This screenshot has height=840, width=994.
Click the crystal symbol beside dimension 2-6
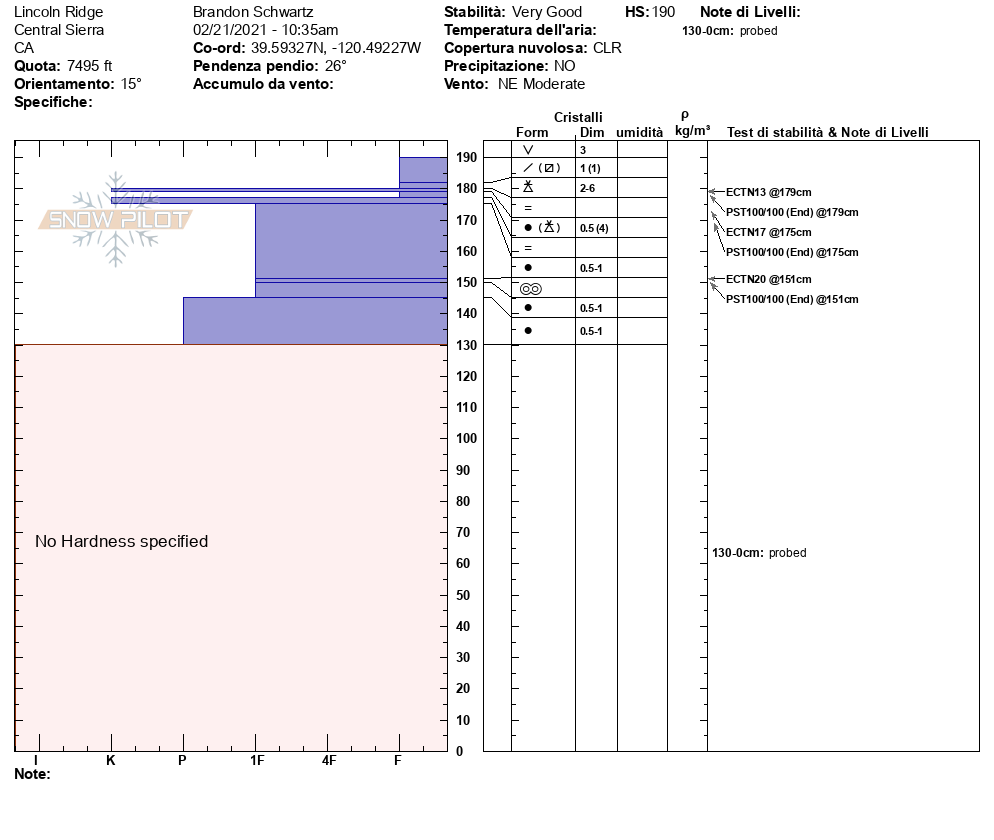coord(528,187)
